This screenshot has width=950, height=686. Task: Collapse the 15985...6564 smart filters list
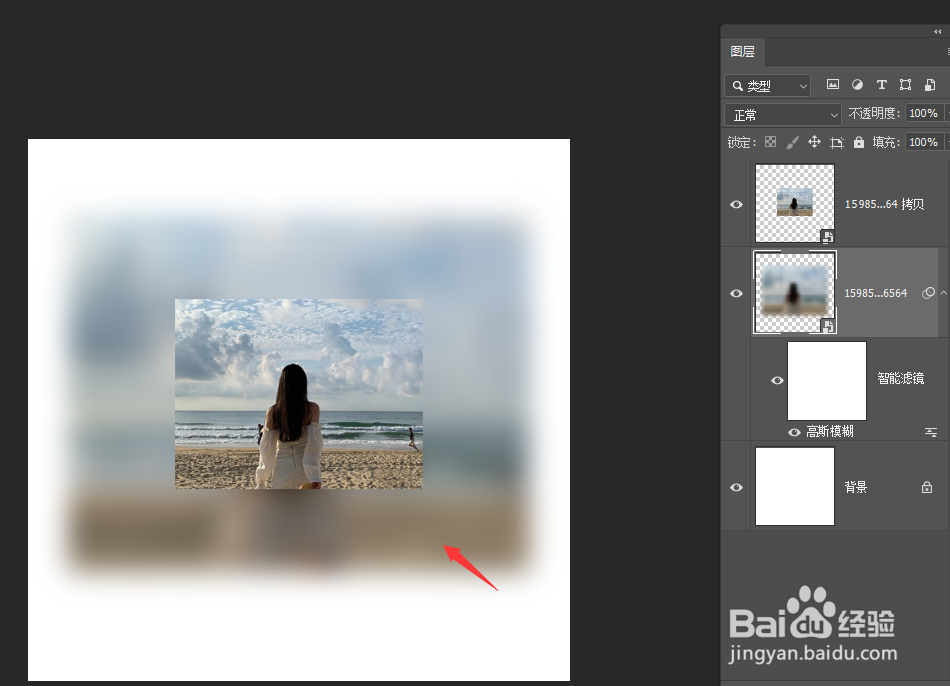(944, 293)
